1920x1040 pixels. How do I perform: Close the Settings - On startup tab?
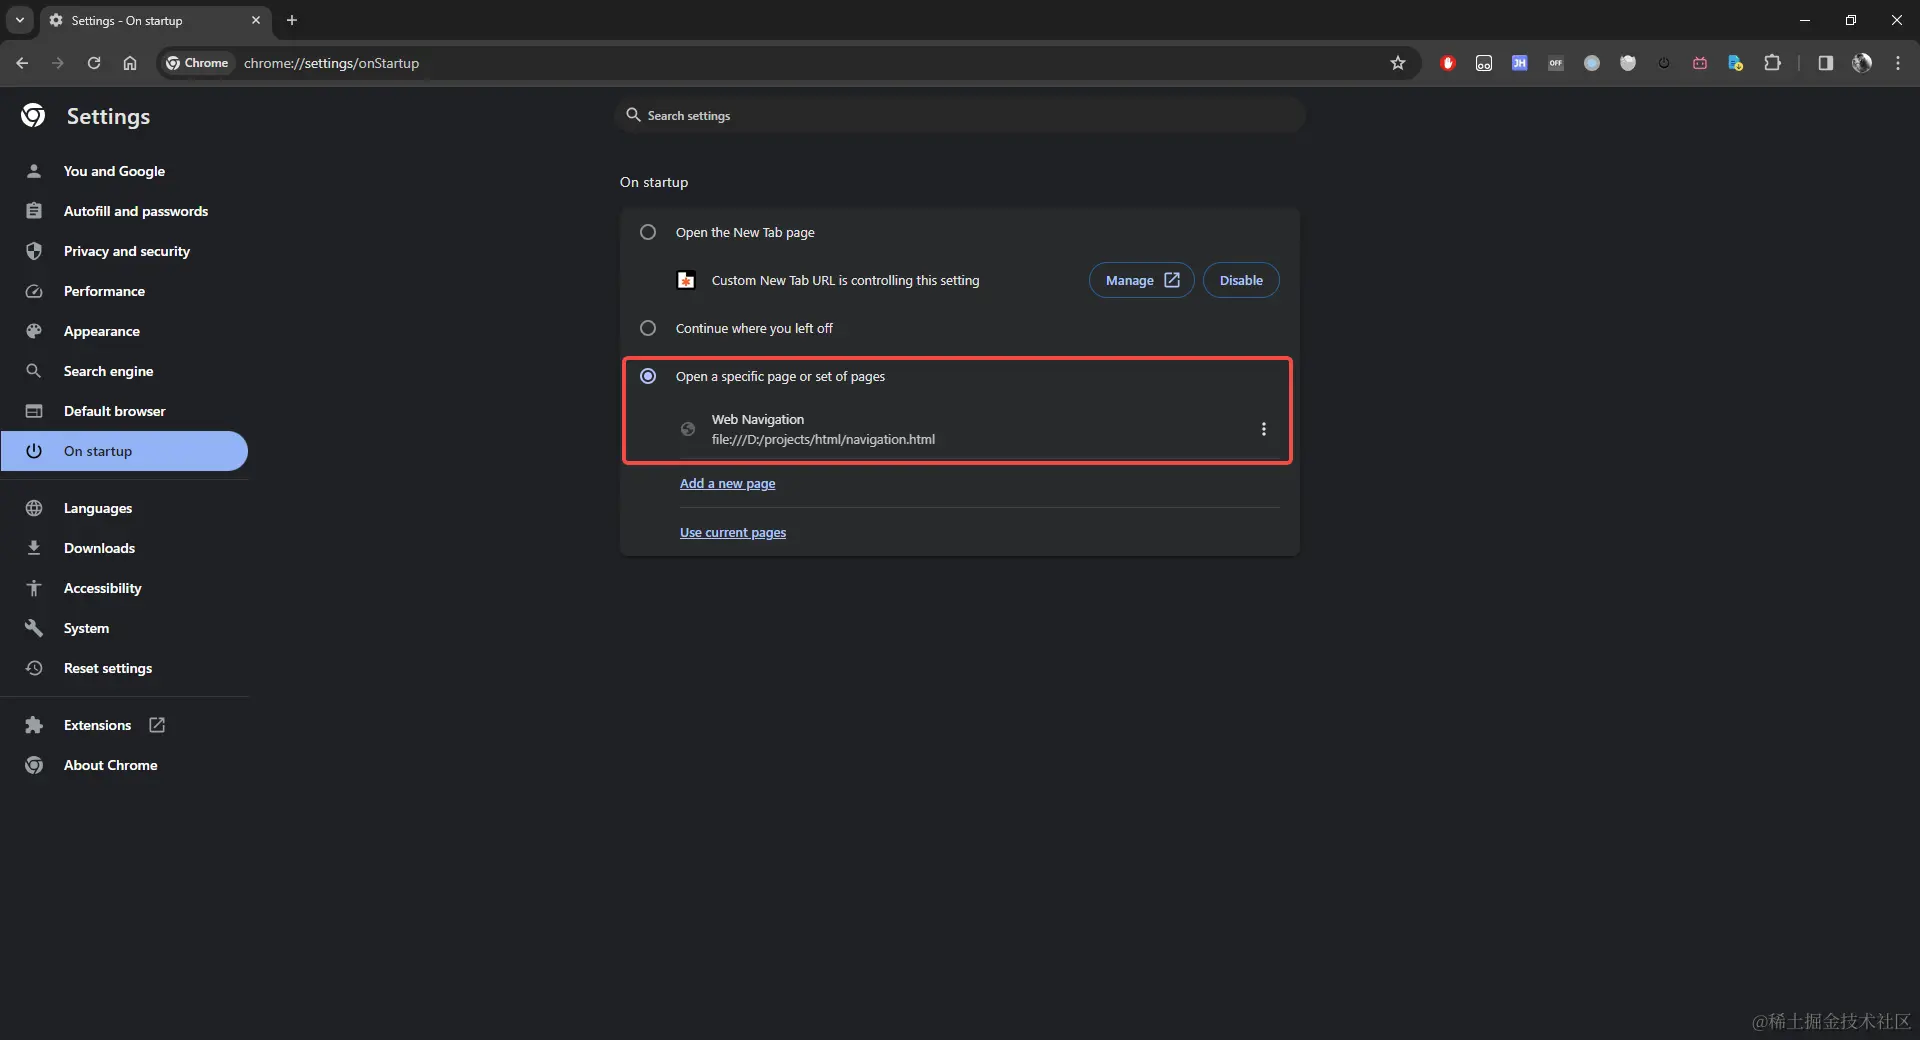click(256, 20)
